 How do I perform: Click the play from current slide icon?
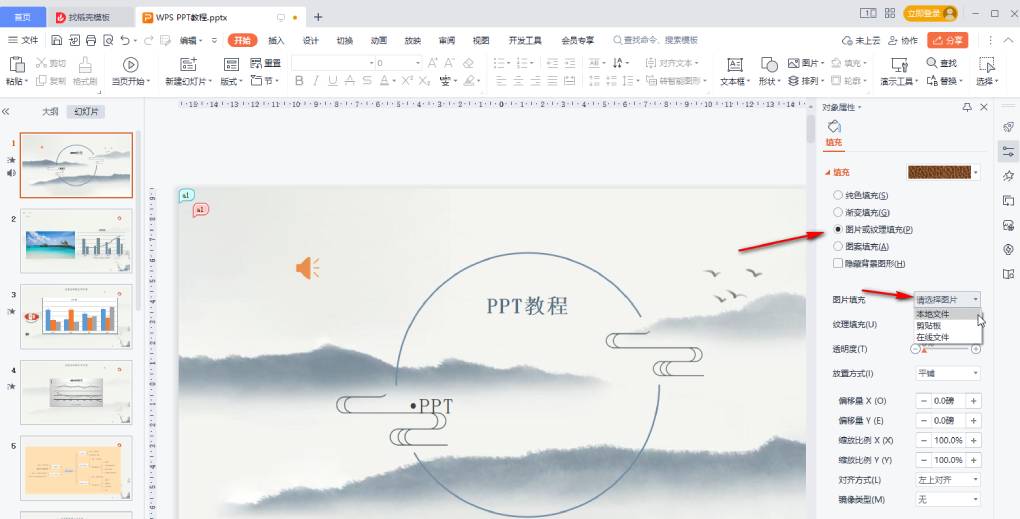click(x=130, y=64)
